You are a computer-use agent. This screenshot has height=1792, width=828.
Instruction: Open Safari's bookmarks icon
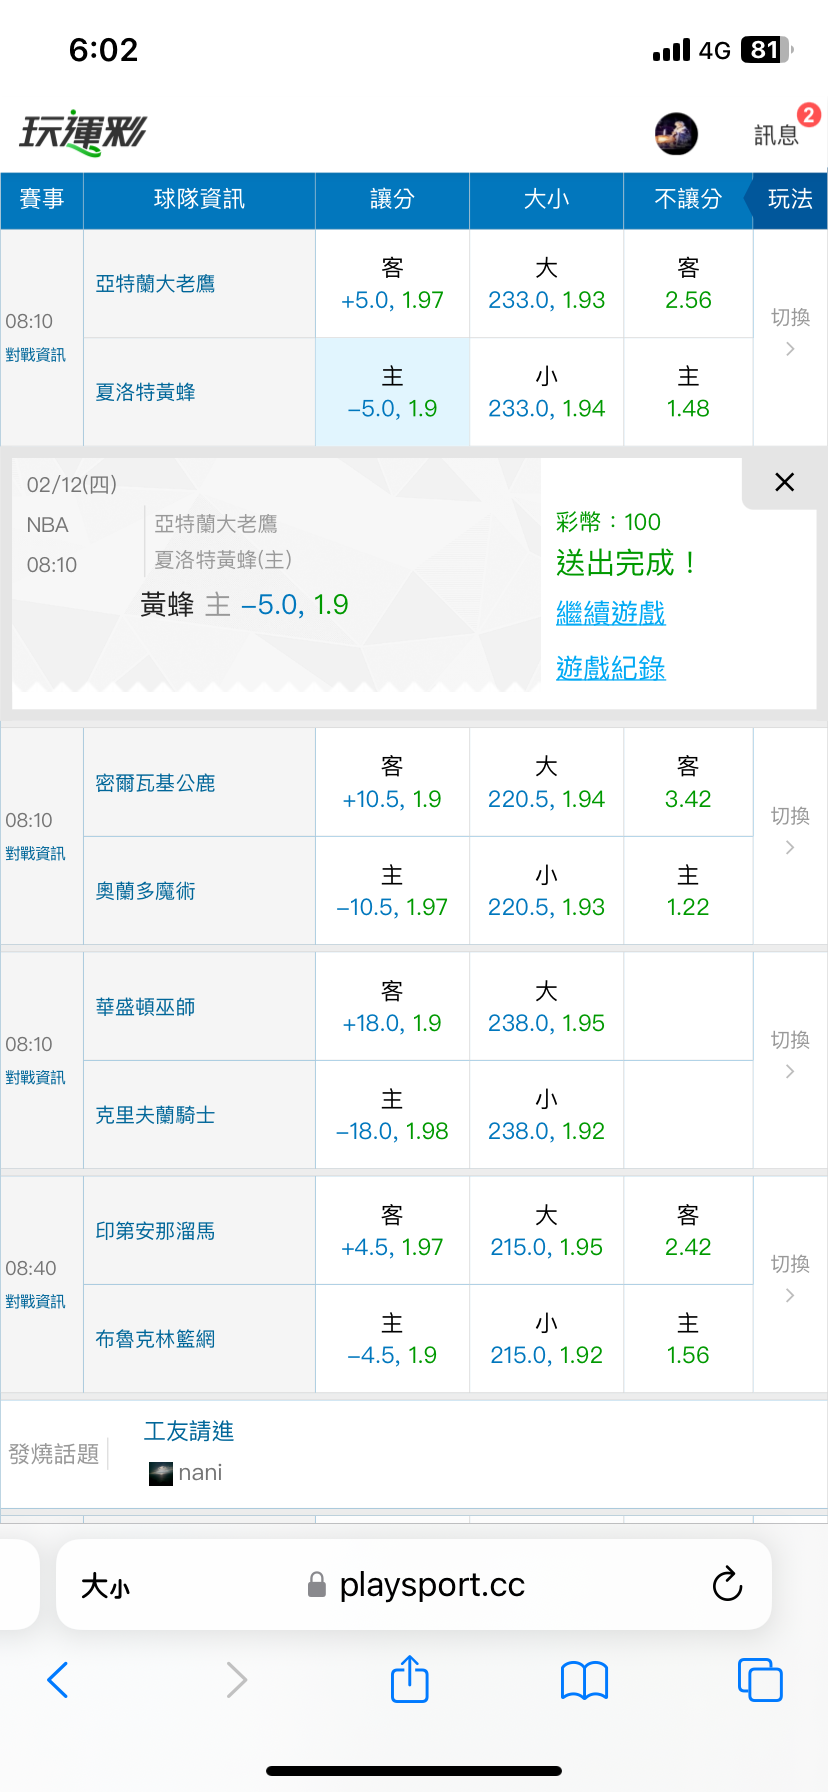click(x=585, y=1680)
